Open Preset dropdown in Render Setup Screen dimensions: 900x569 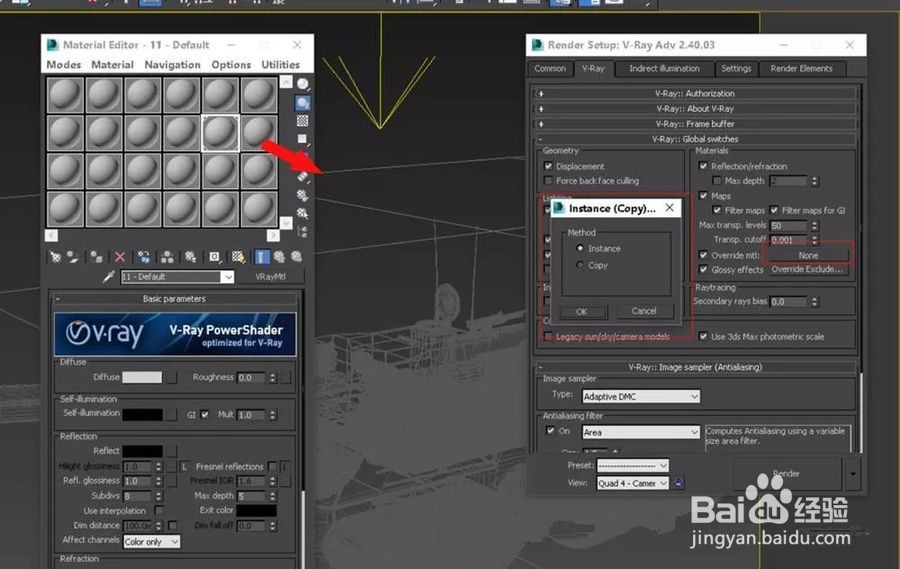click(633, 466)
